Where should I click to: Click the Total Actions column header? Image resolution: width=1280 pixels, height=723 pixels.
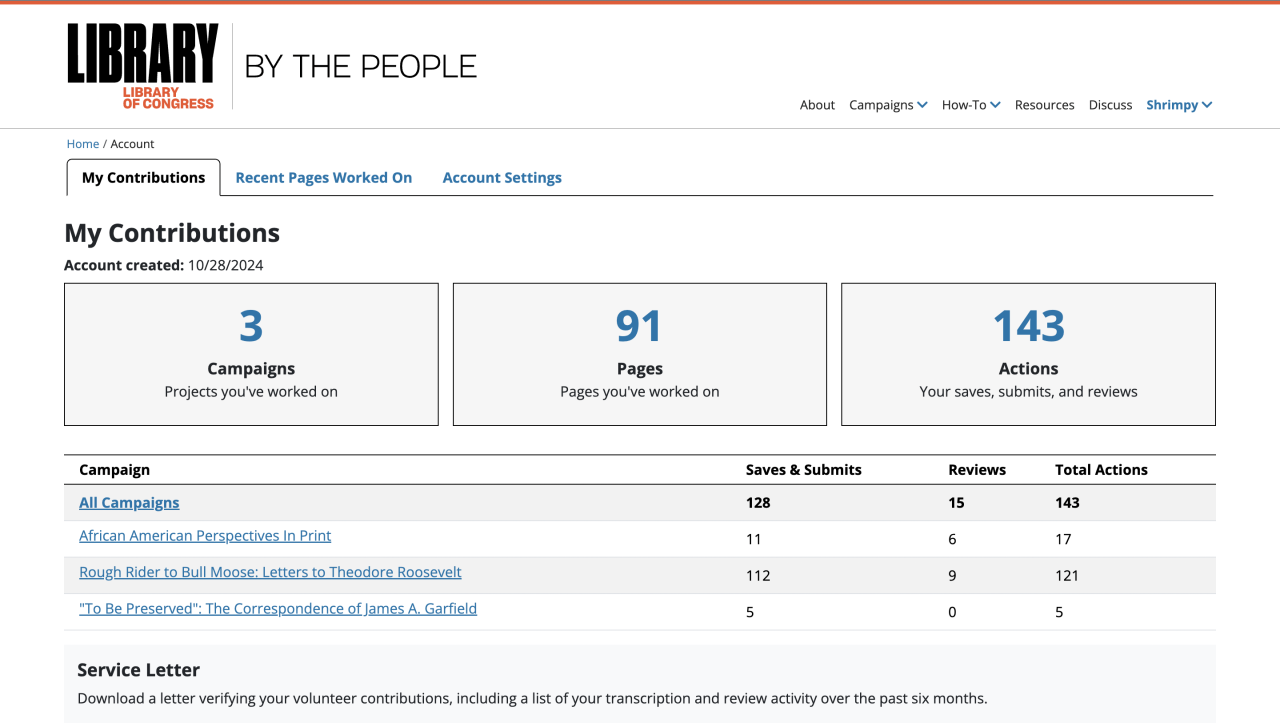1101,470
